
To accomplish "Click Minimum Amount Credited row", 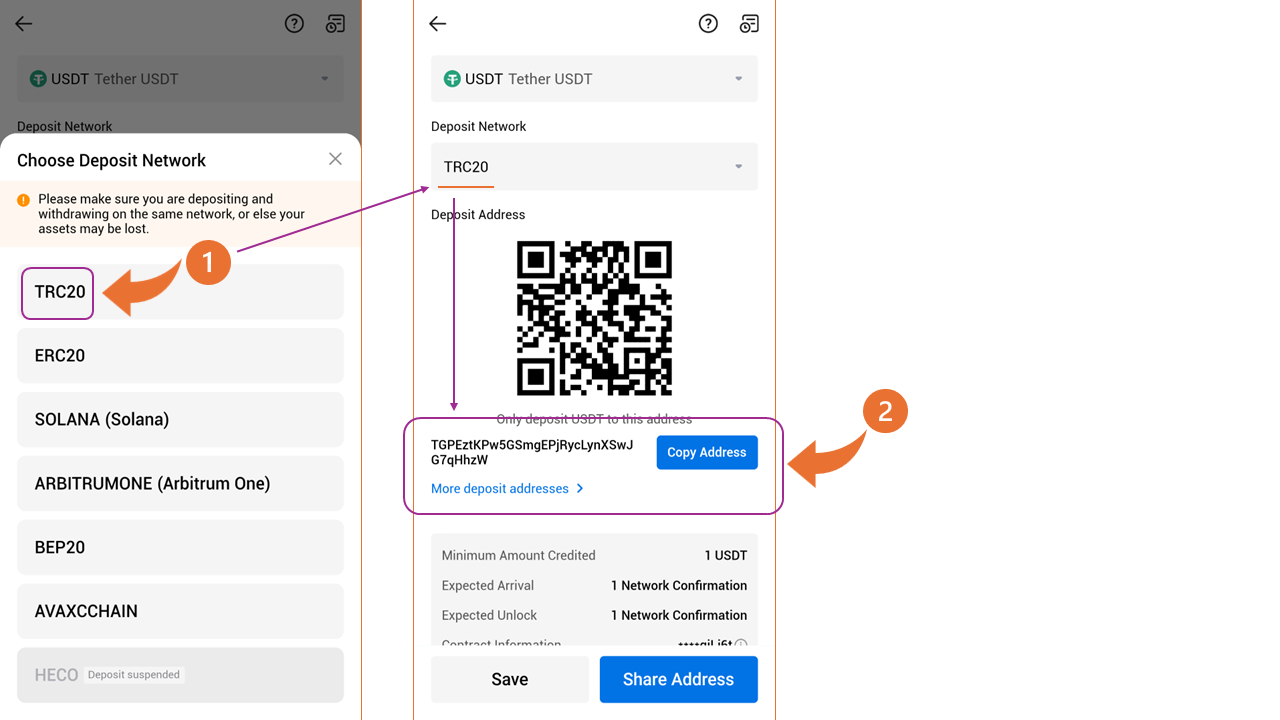I will 594,556.
